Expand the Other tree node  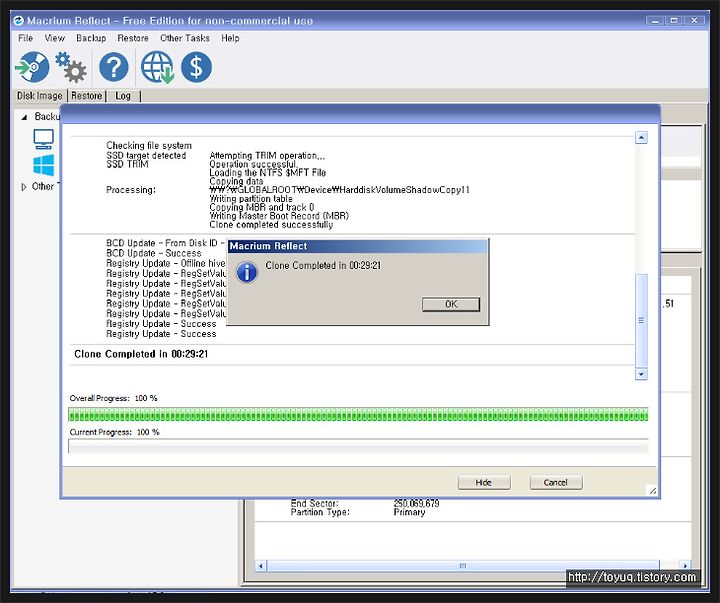(24, 187)
